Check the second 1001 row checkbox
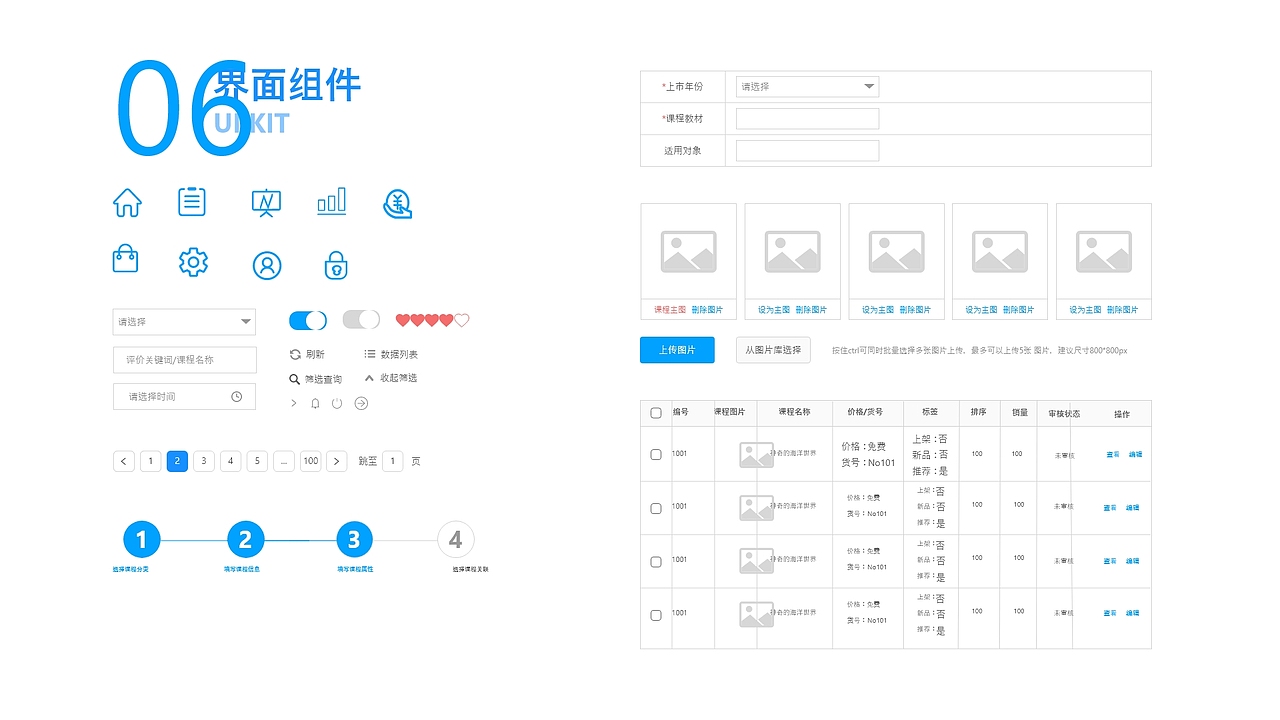 (656, 508)
